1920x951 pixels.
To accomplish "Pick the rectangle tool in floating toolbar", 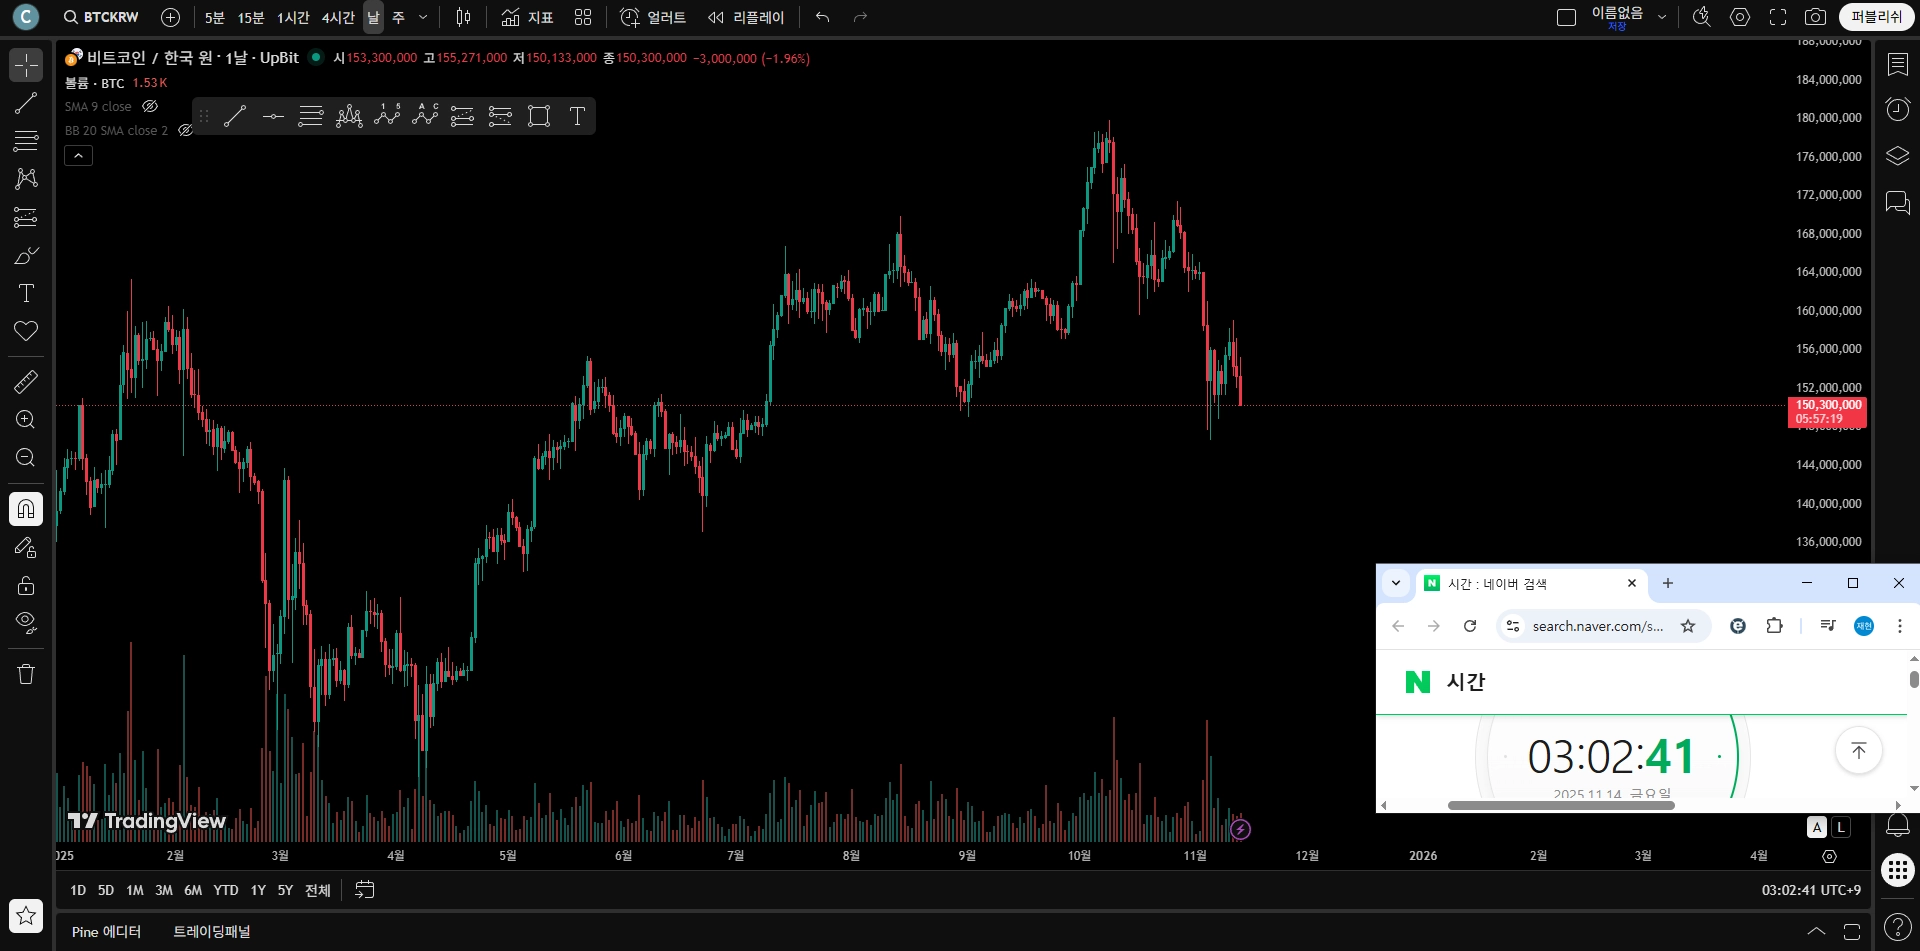I will (x=539, y=116).
